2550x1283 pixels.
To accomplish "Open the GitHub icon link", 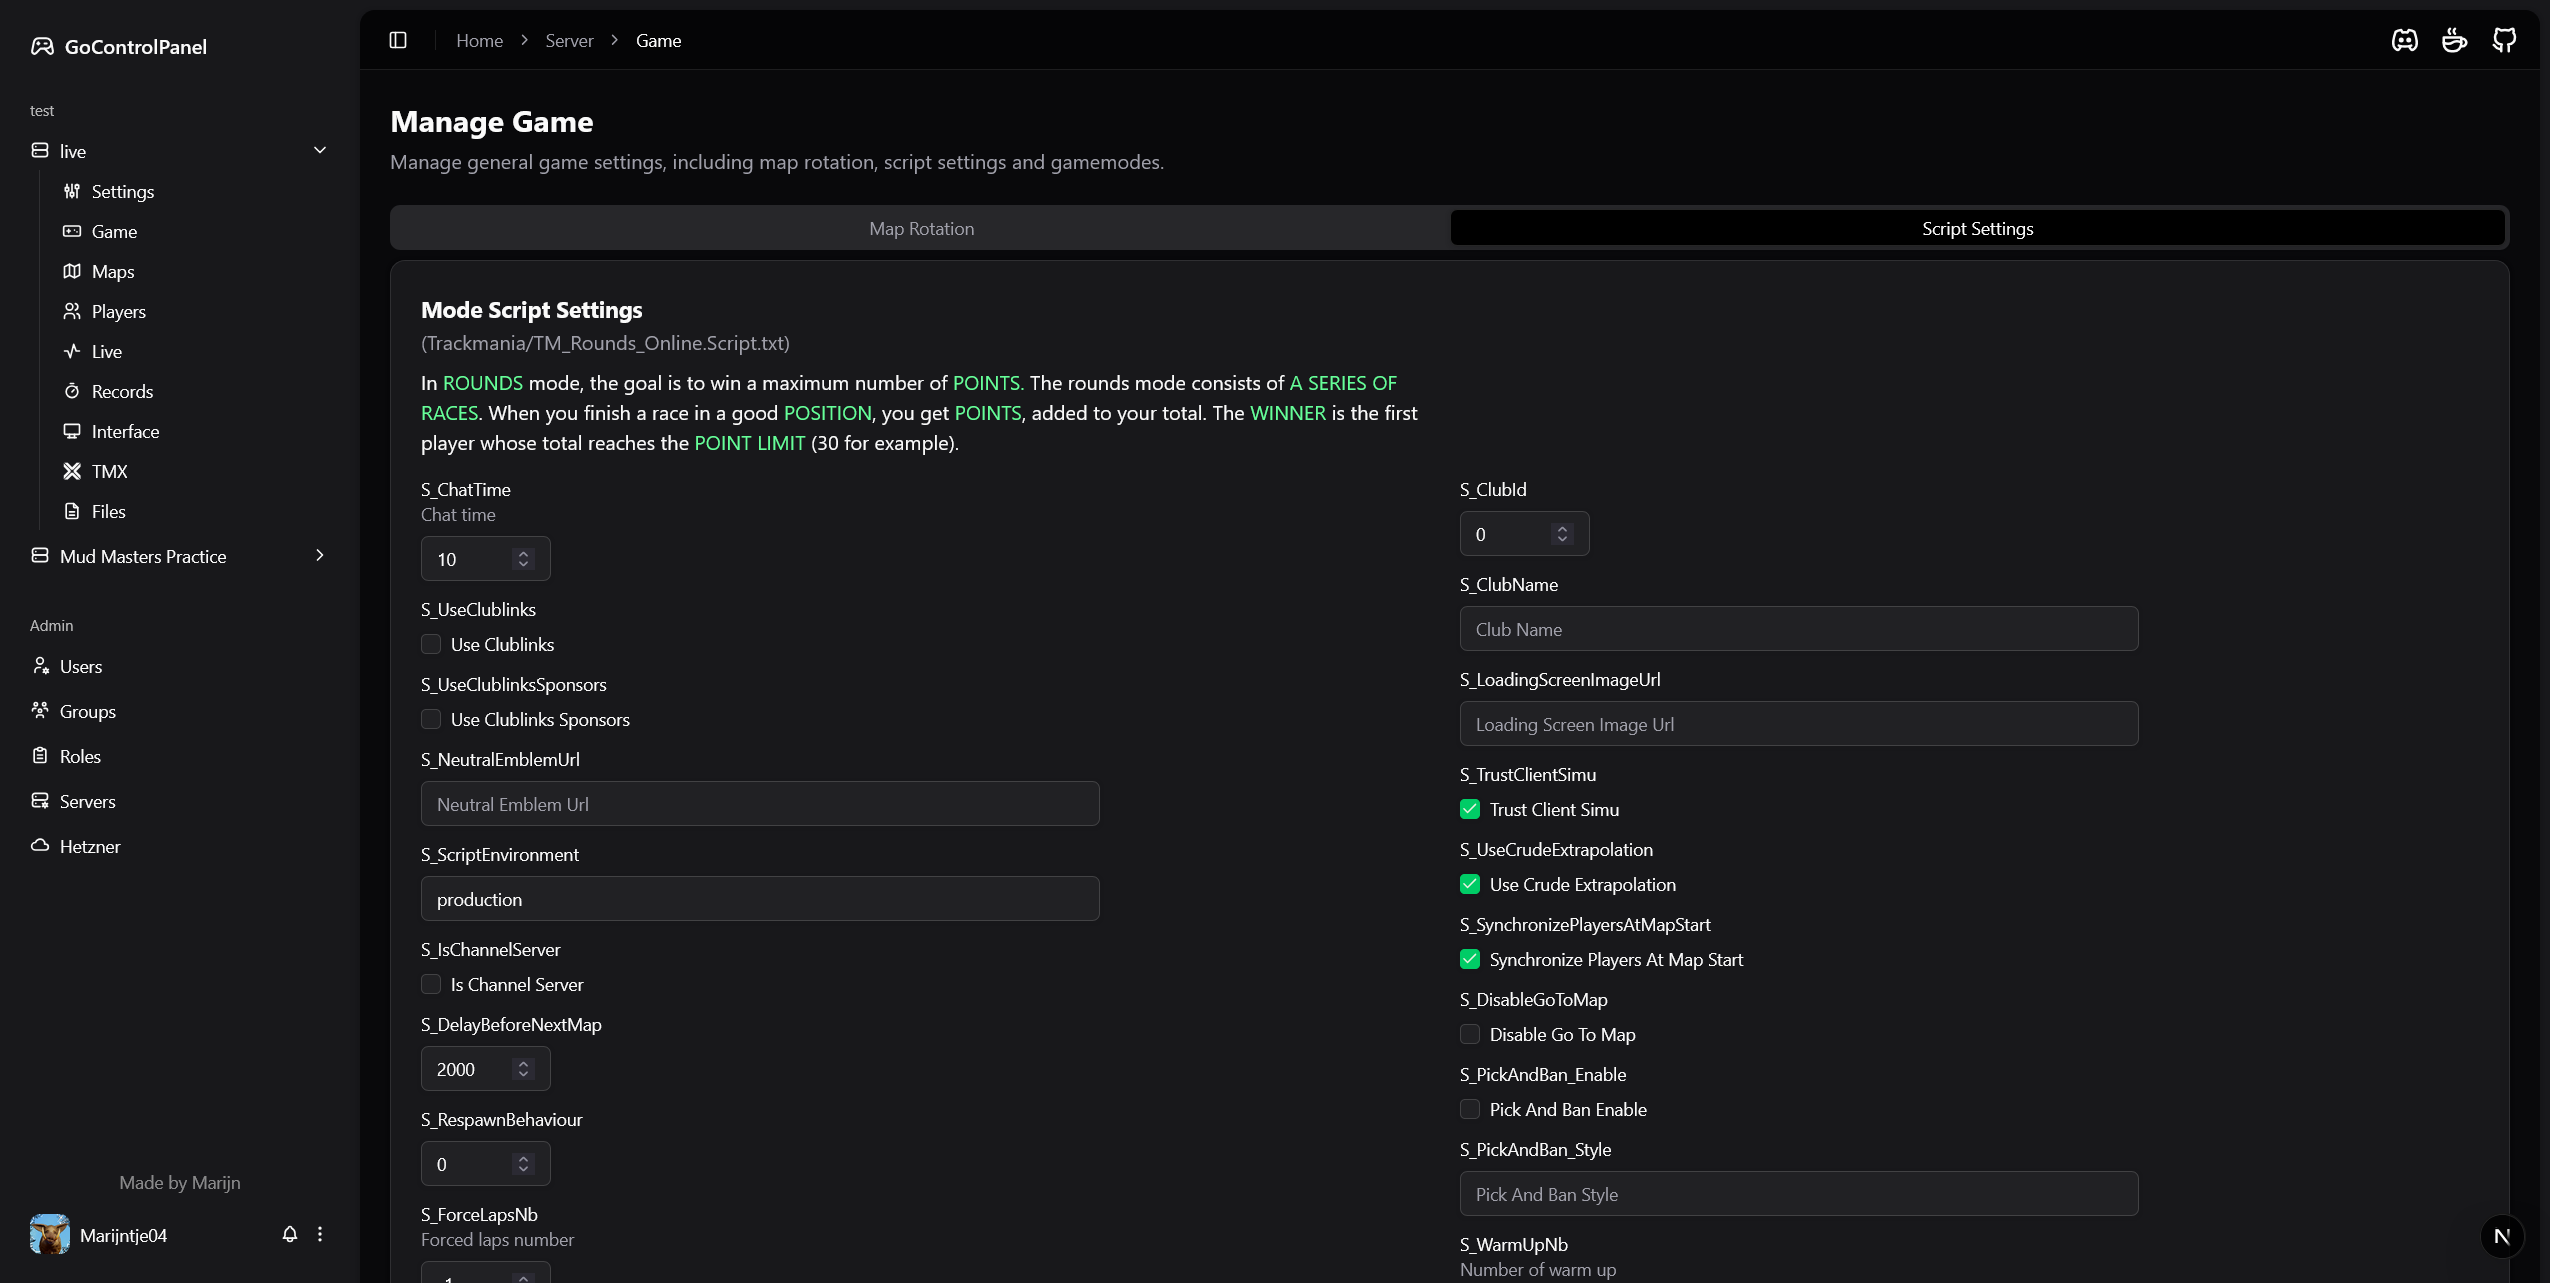I will (2504, 40).
